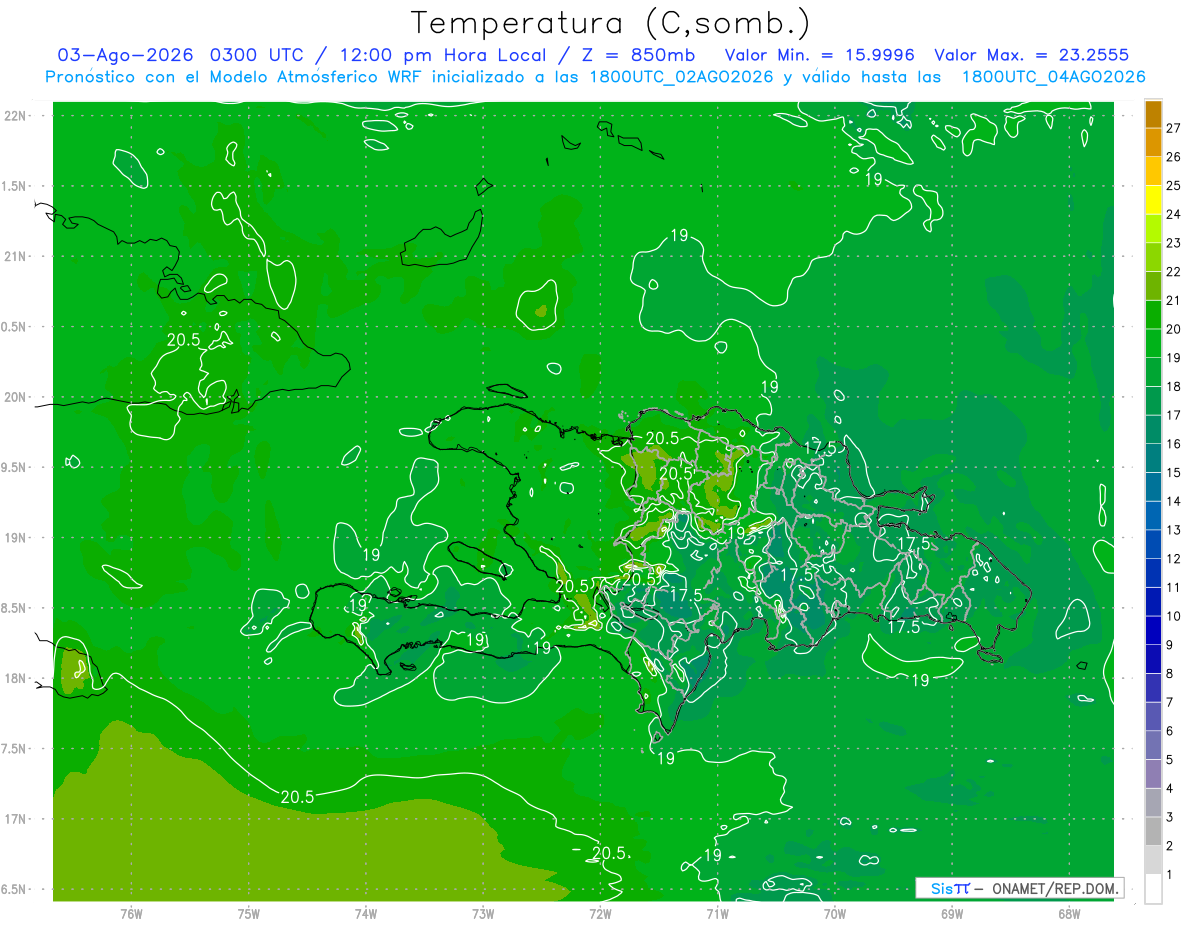Click "Valor Max. = 23.2555" text
The width and height of the screenshot is (1200, 927).
click(1031, 55)
